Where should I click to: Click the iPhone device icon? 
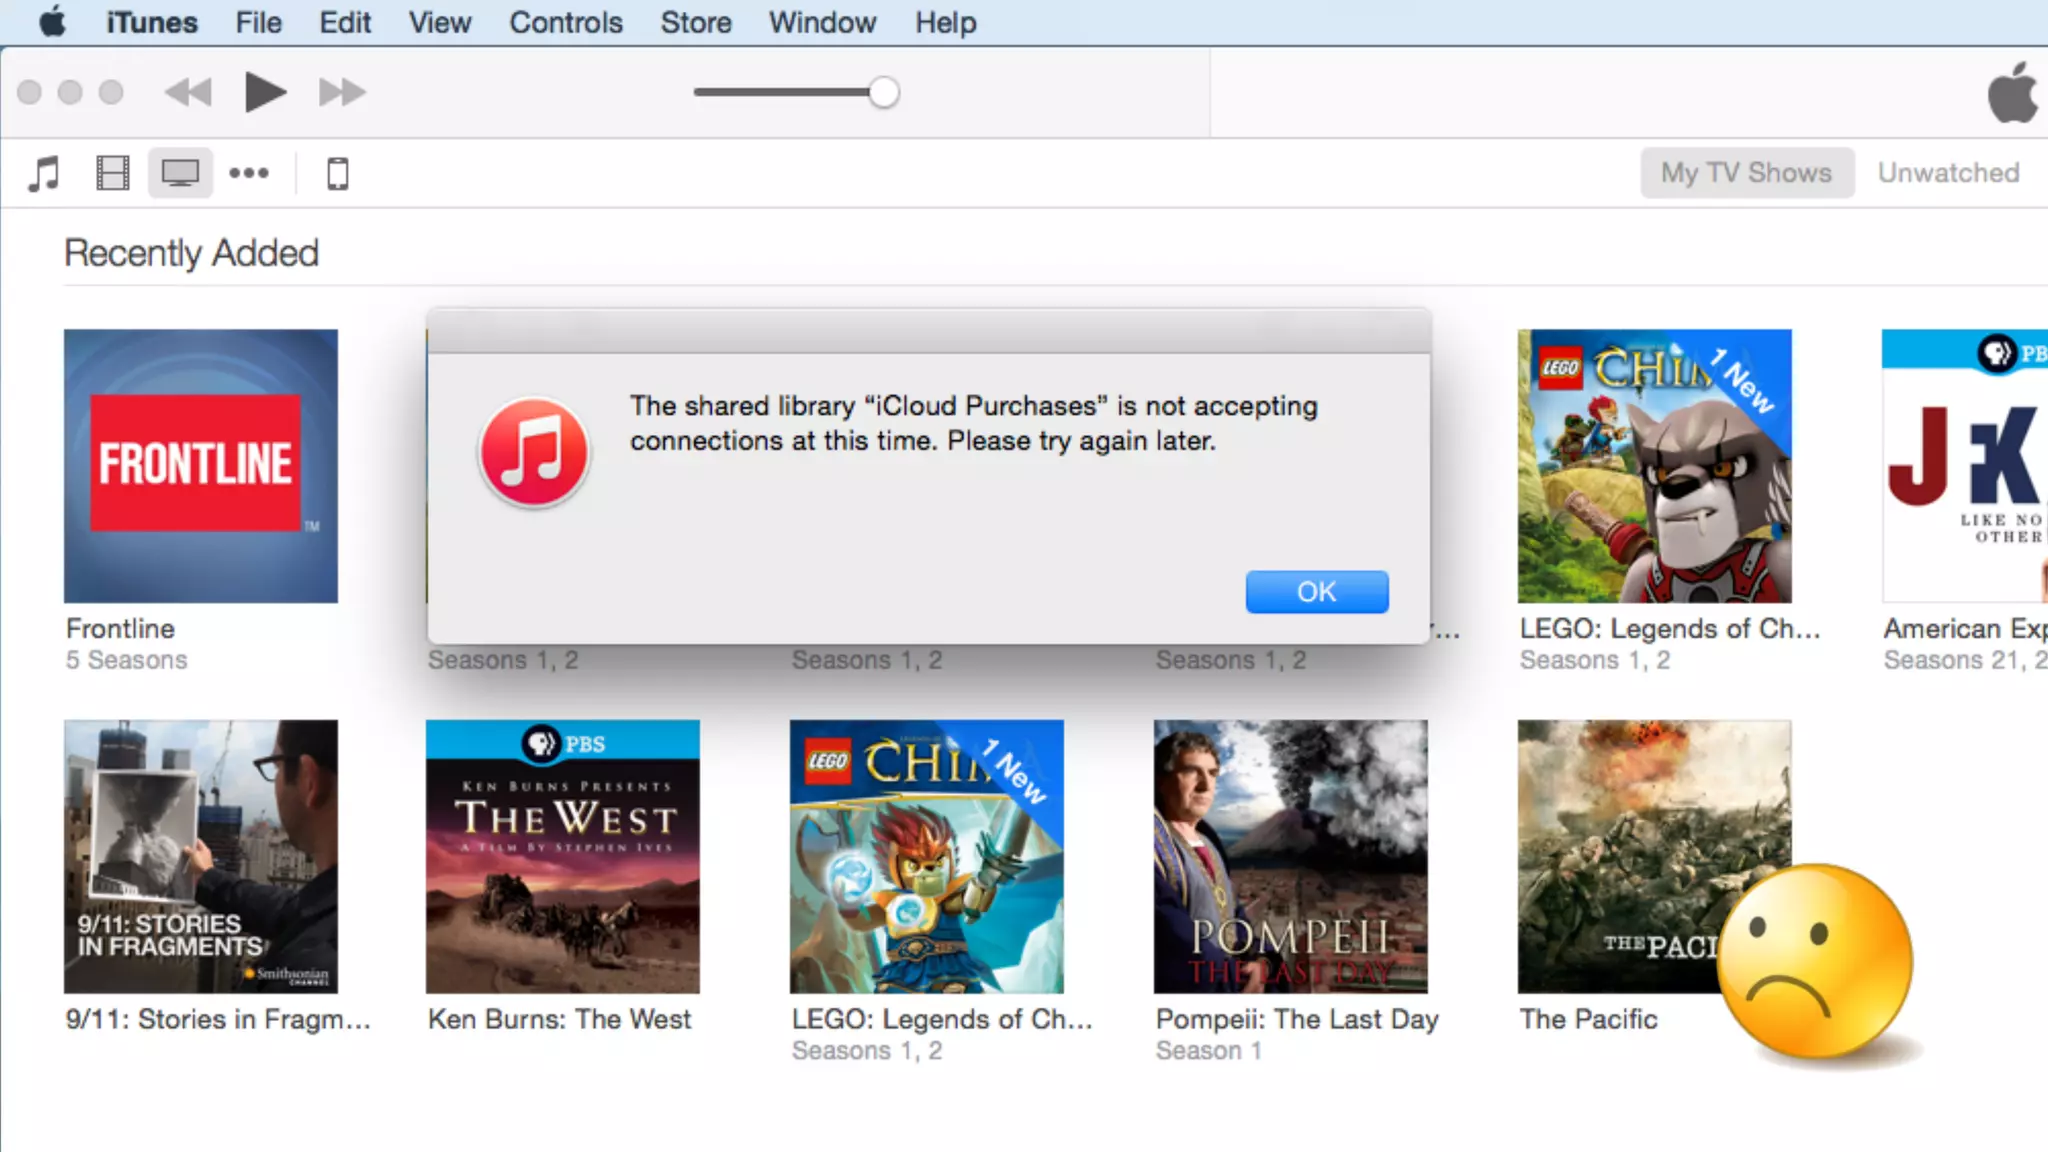pos(338,174)
